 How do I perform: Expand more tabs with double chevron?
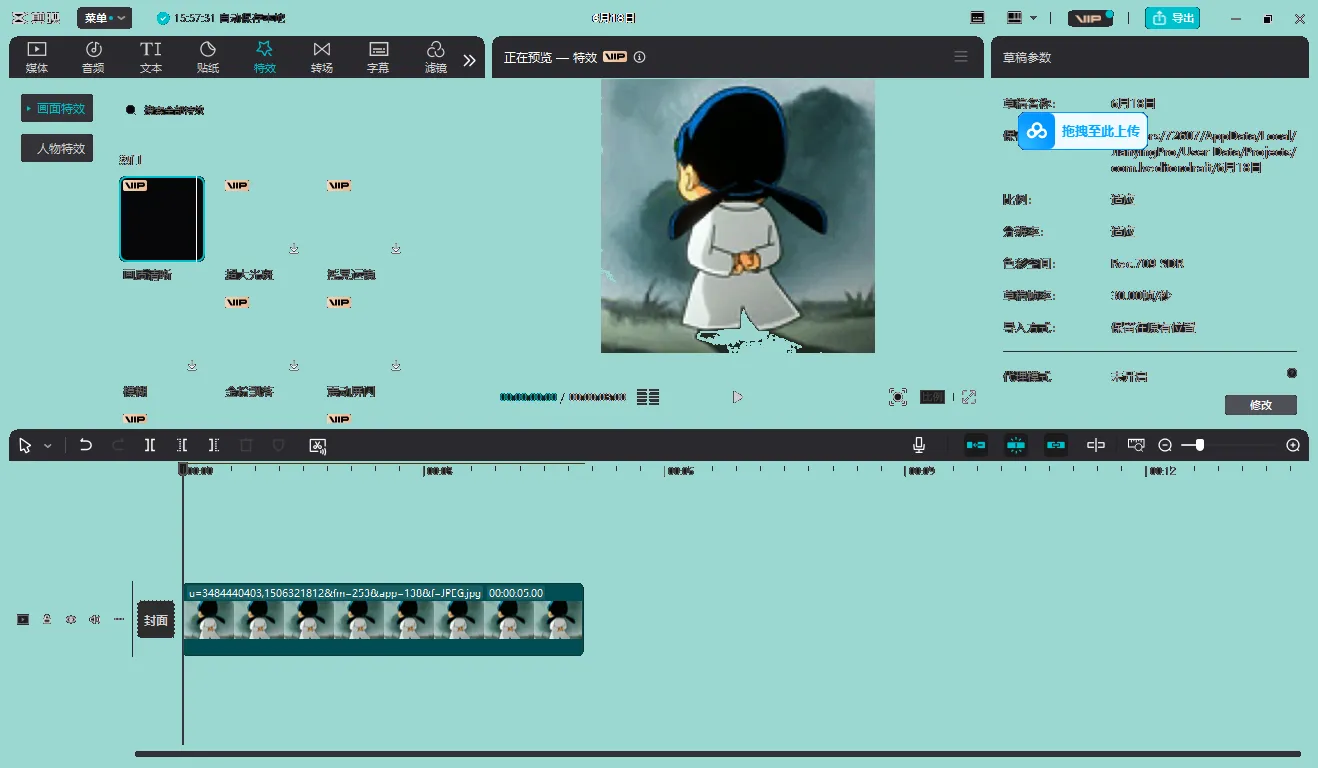469,60
